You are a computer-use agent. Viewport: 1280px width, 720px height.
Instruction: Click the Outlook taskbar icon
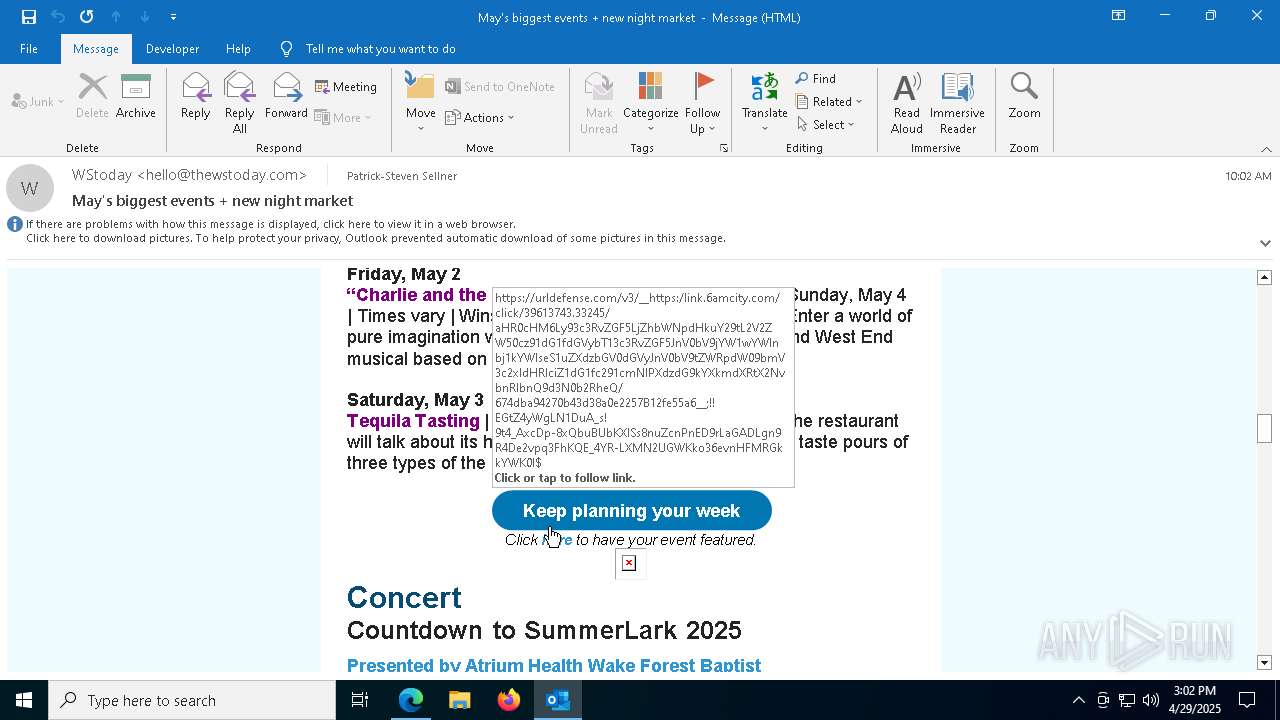tap(558, 700)
